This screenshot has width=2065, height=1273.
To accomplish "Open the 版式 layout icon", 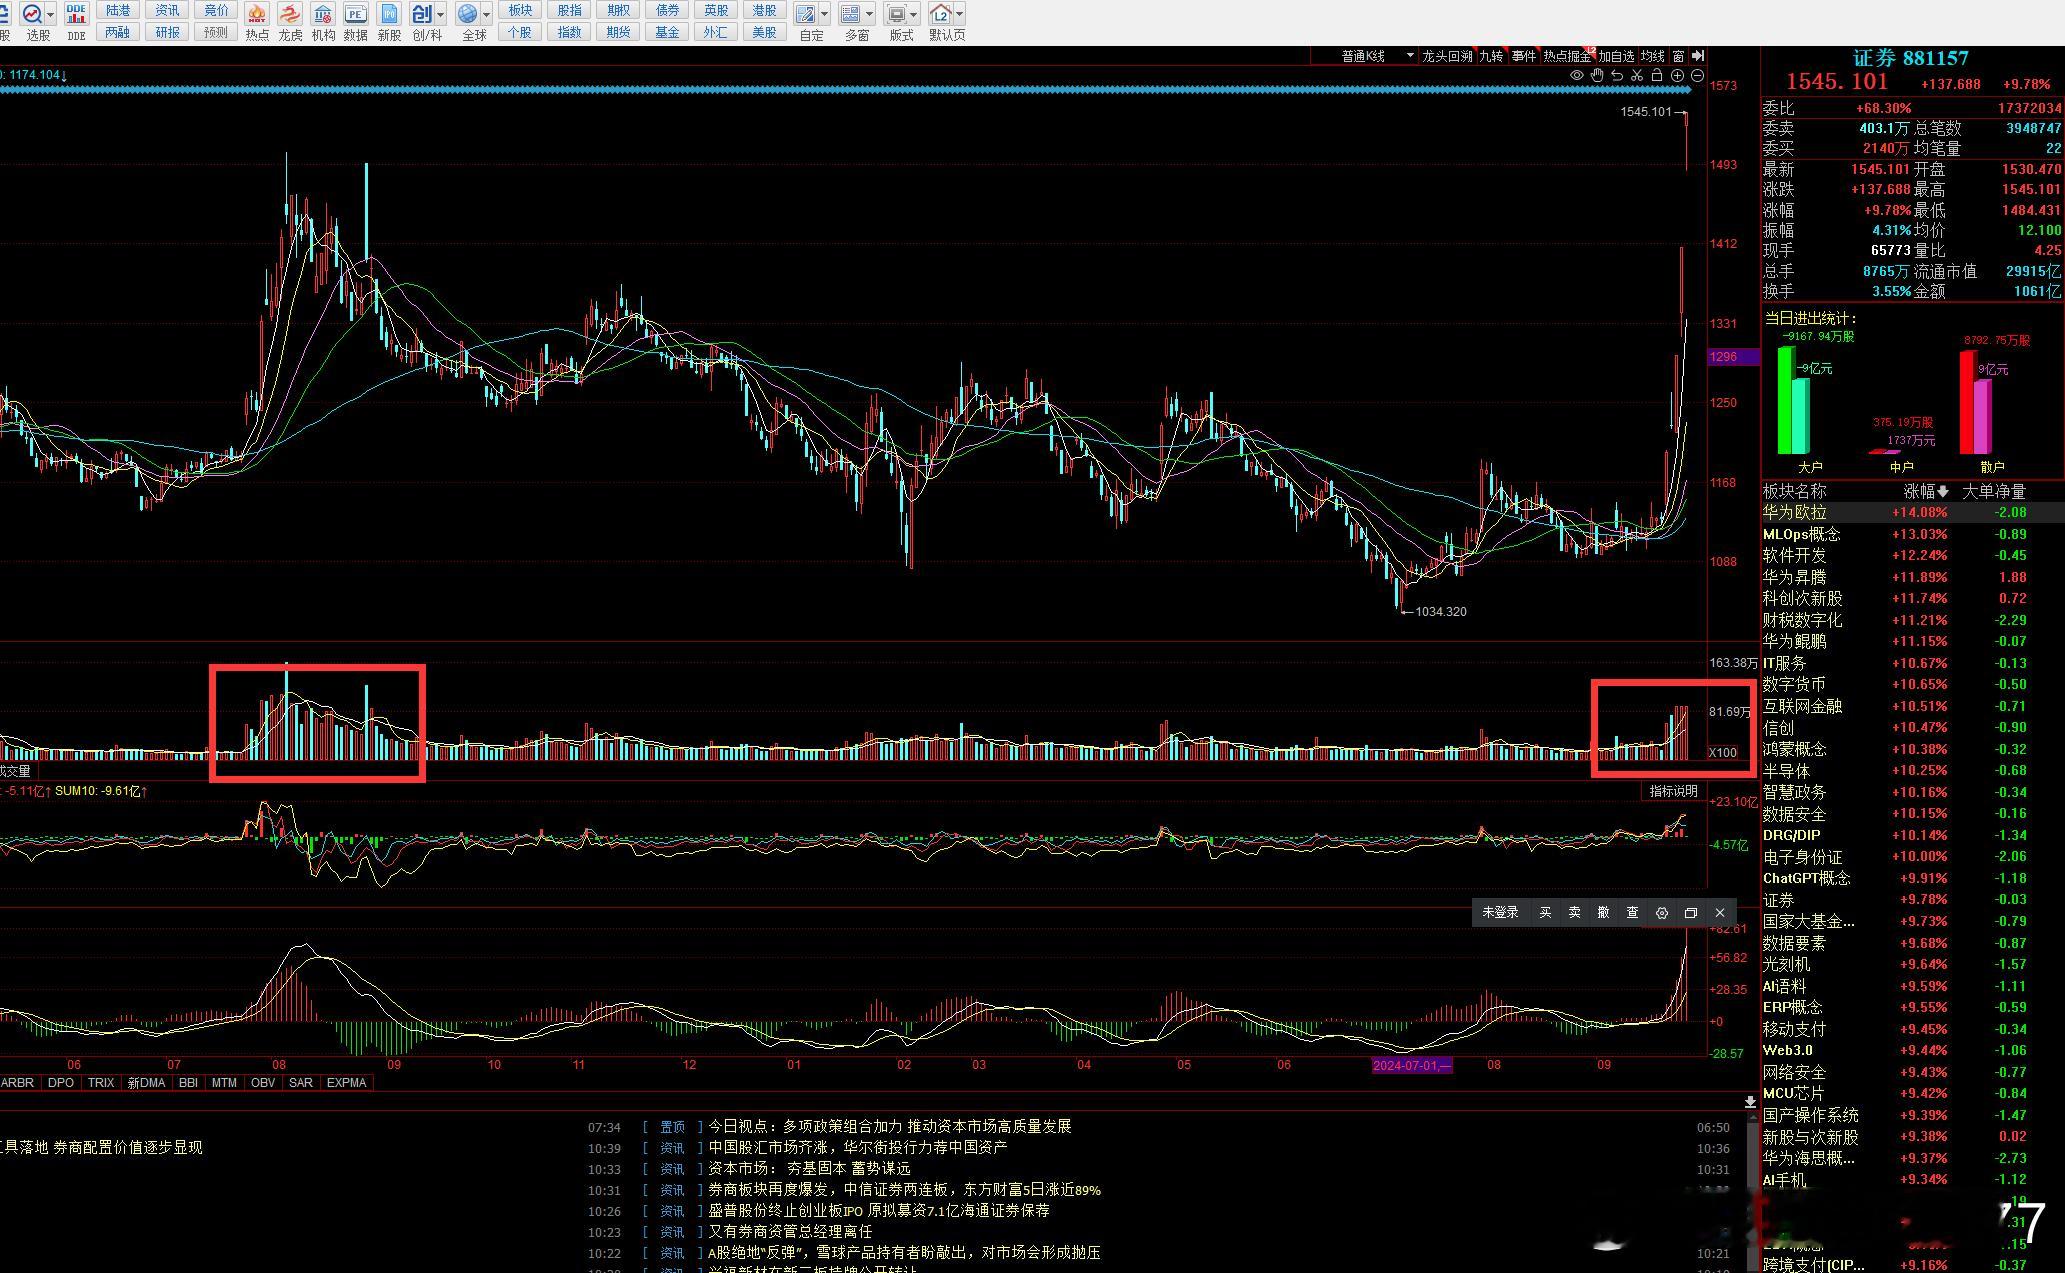I will tap(896, 14).
